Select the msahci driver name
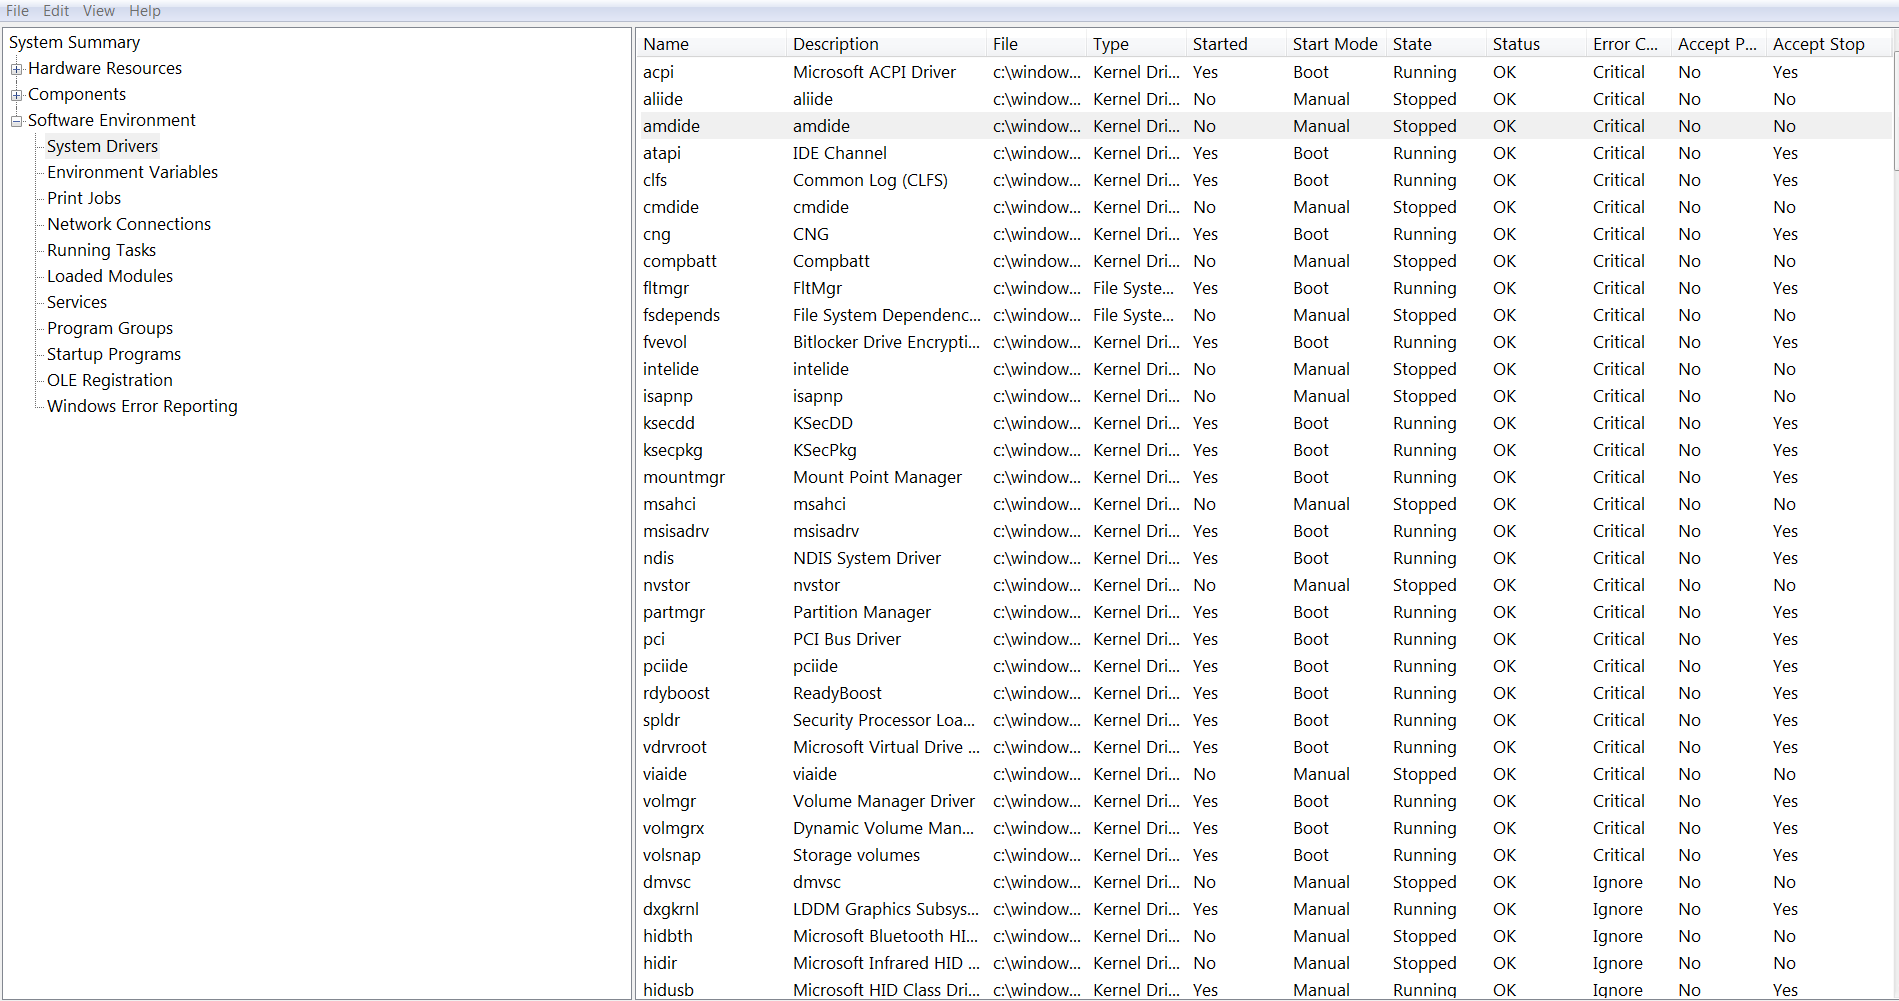The width and height of the screenshot is (1899, 1001). coord(669,504)
